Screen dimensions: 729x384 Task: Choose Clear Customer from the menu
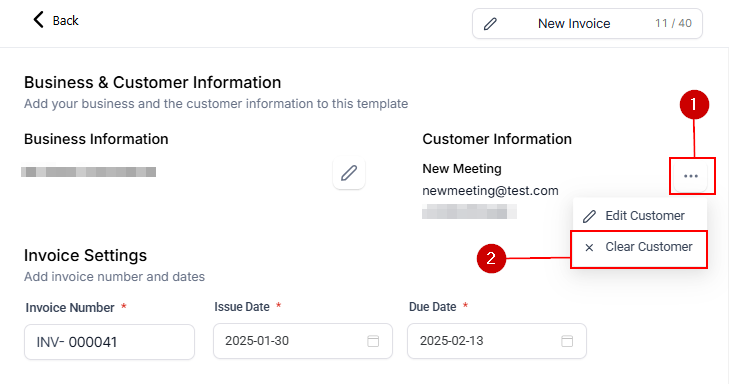tap(640, 247)
